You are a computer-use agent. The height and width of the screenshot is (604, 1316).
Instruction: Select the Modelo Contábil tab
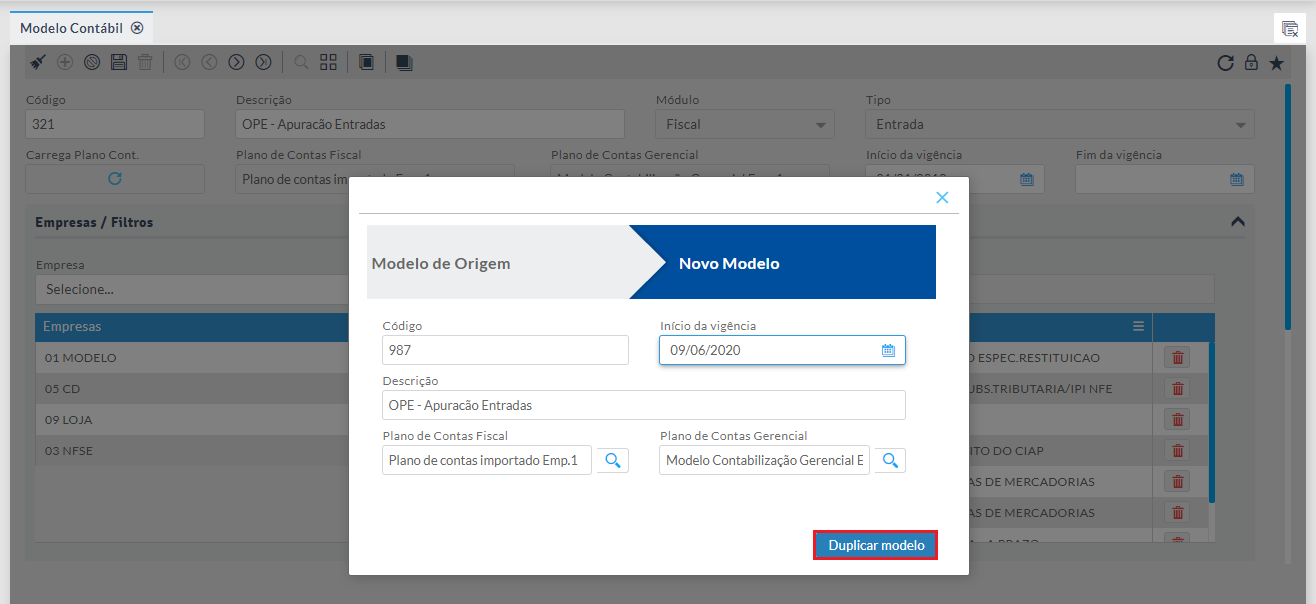click(x=71, y=28)
